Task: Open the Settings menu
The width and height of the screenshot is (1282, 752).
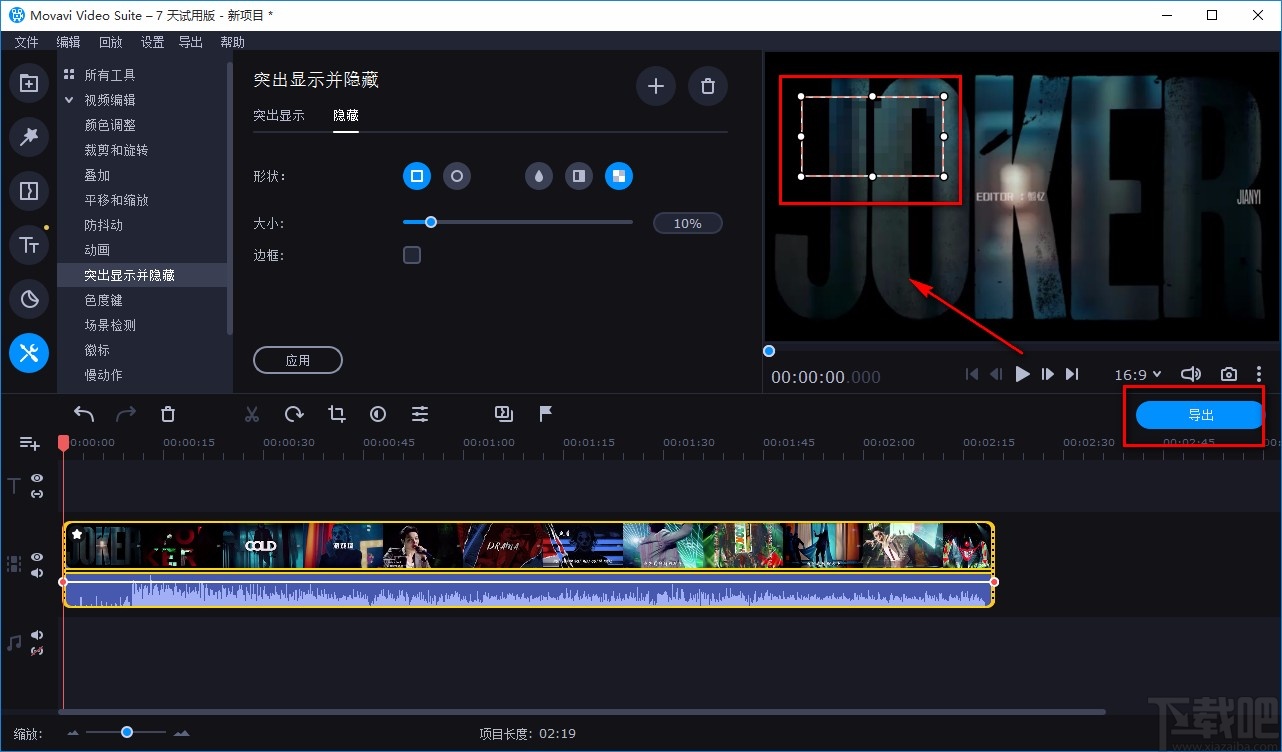Action: pyautogui.click(x=152, y=42)
